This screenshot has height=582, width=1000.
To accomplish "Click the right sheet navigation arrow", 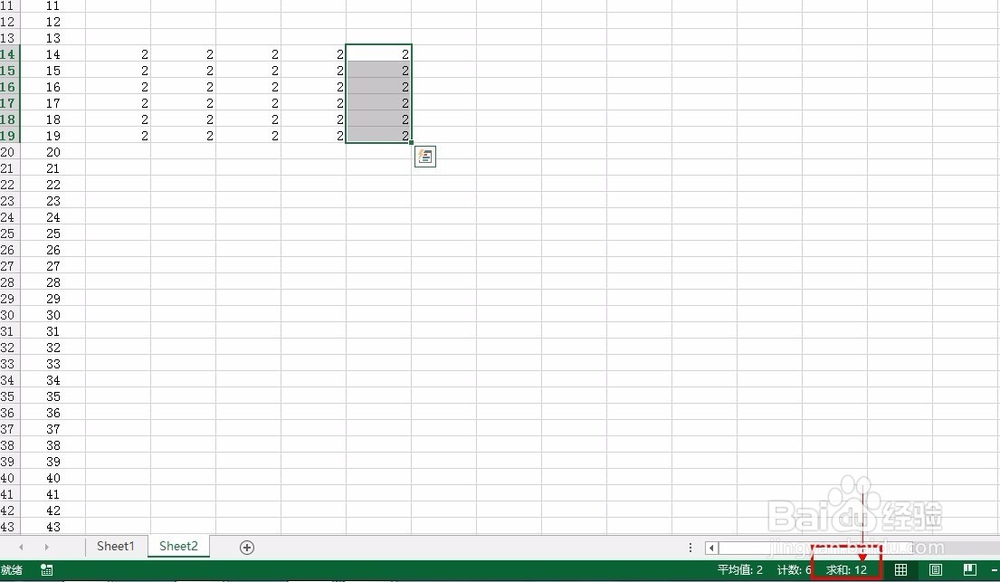I will point(48,546).
